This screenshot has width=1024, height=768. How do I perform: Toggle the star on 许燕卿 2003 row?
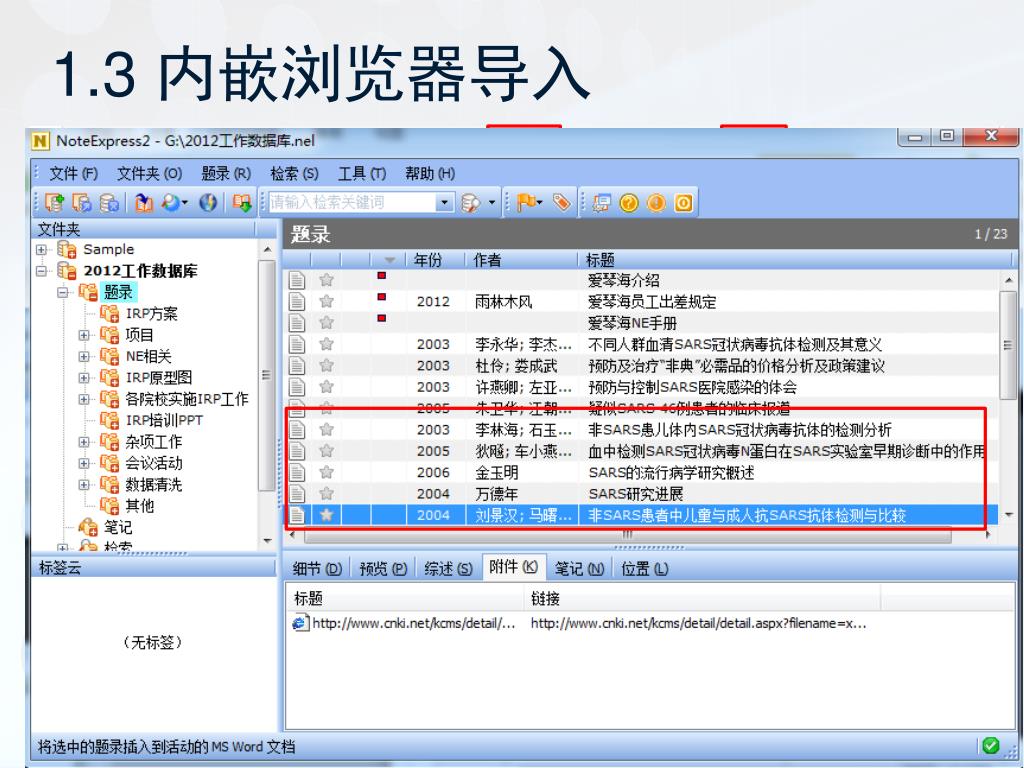(x=327, y=387)
